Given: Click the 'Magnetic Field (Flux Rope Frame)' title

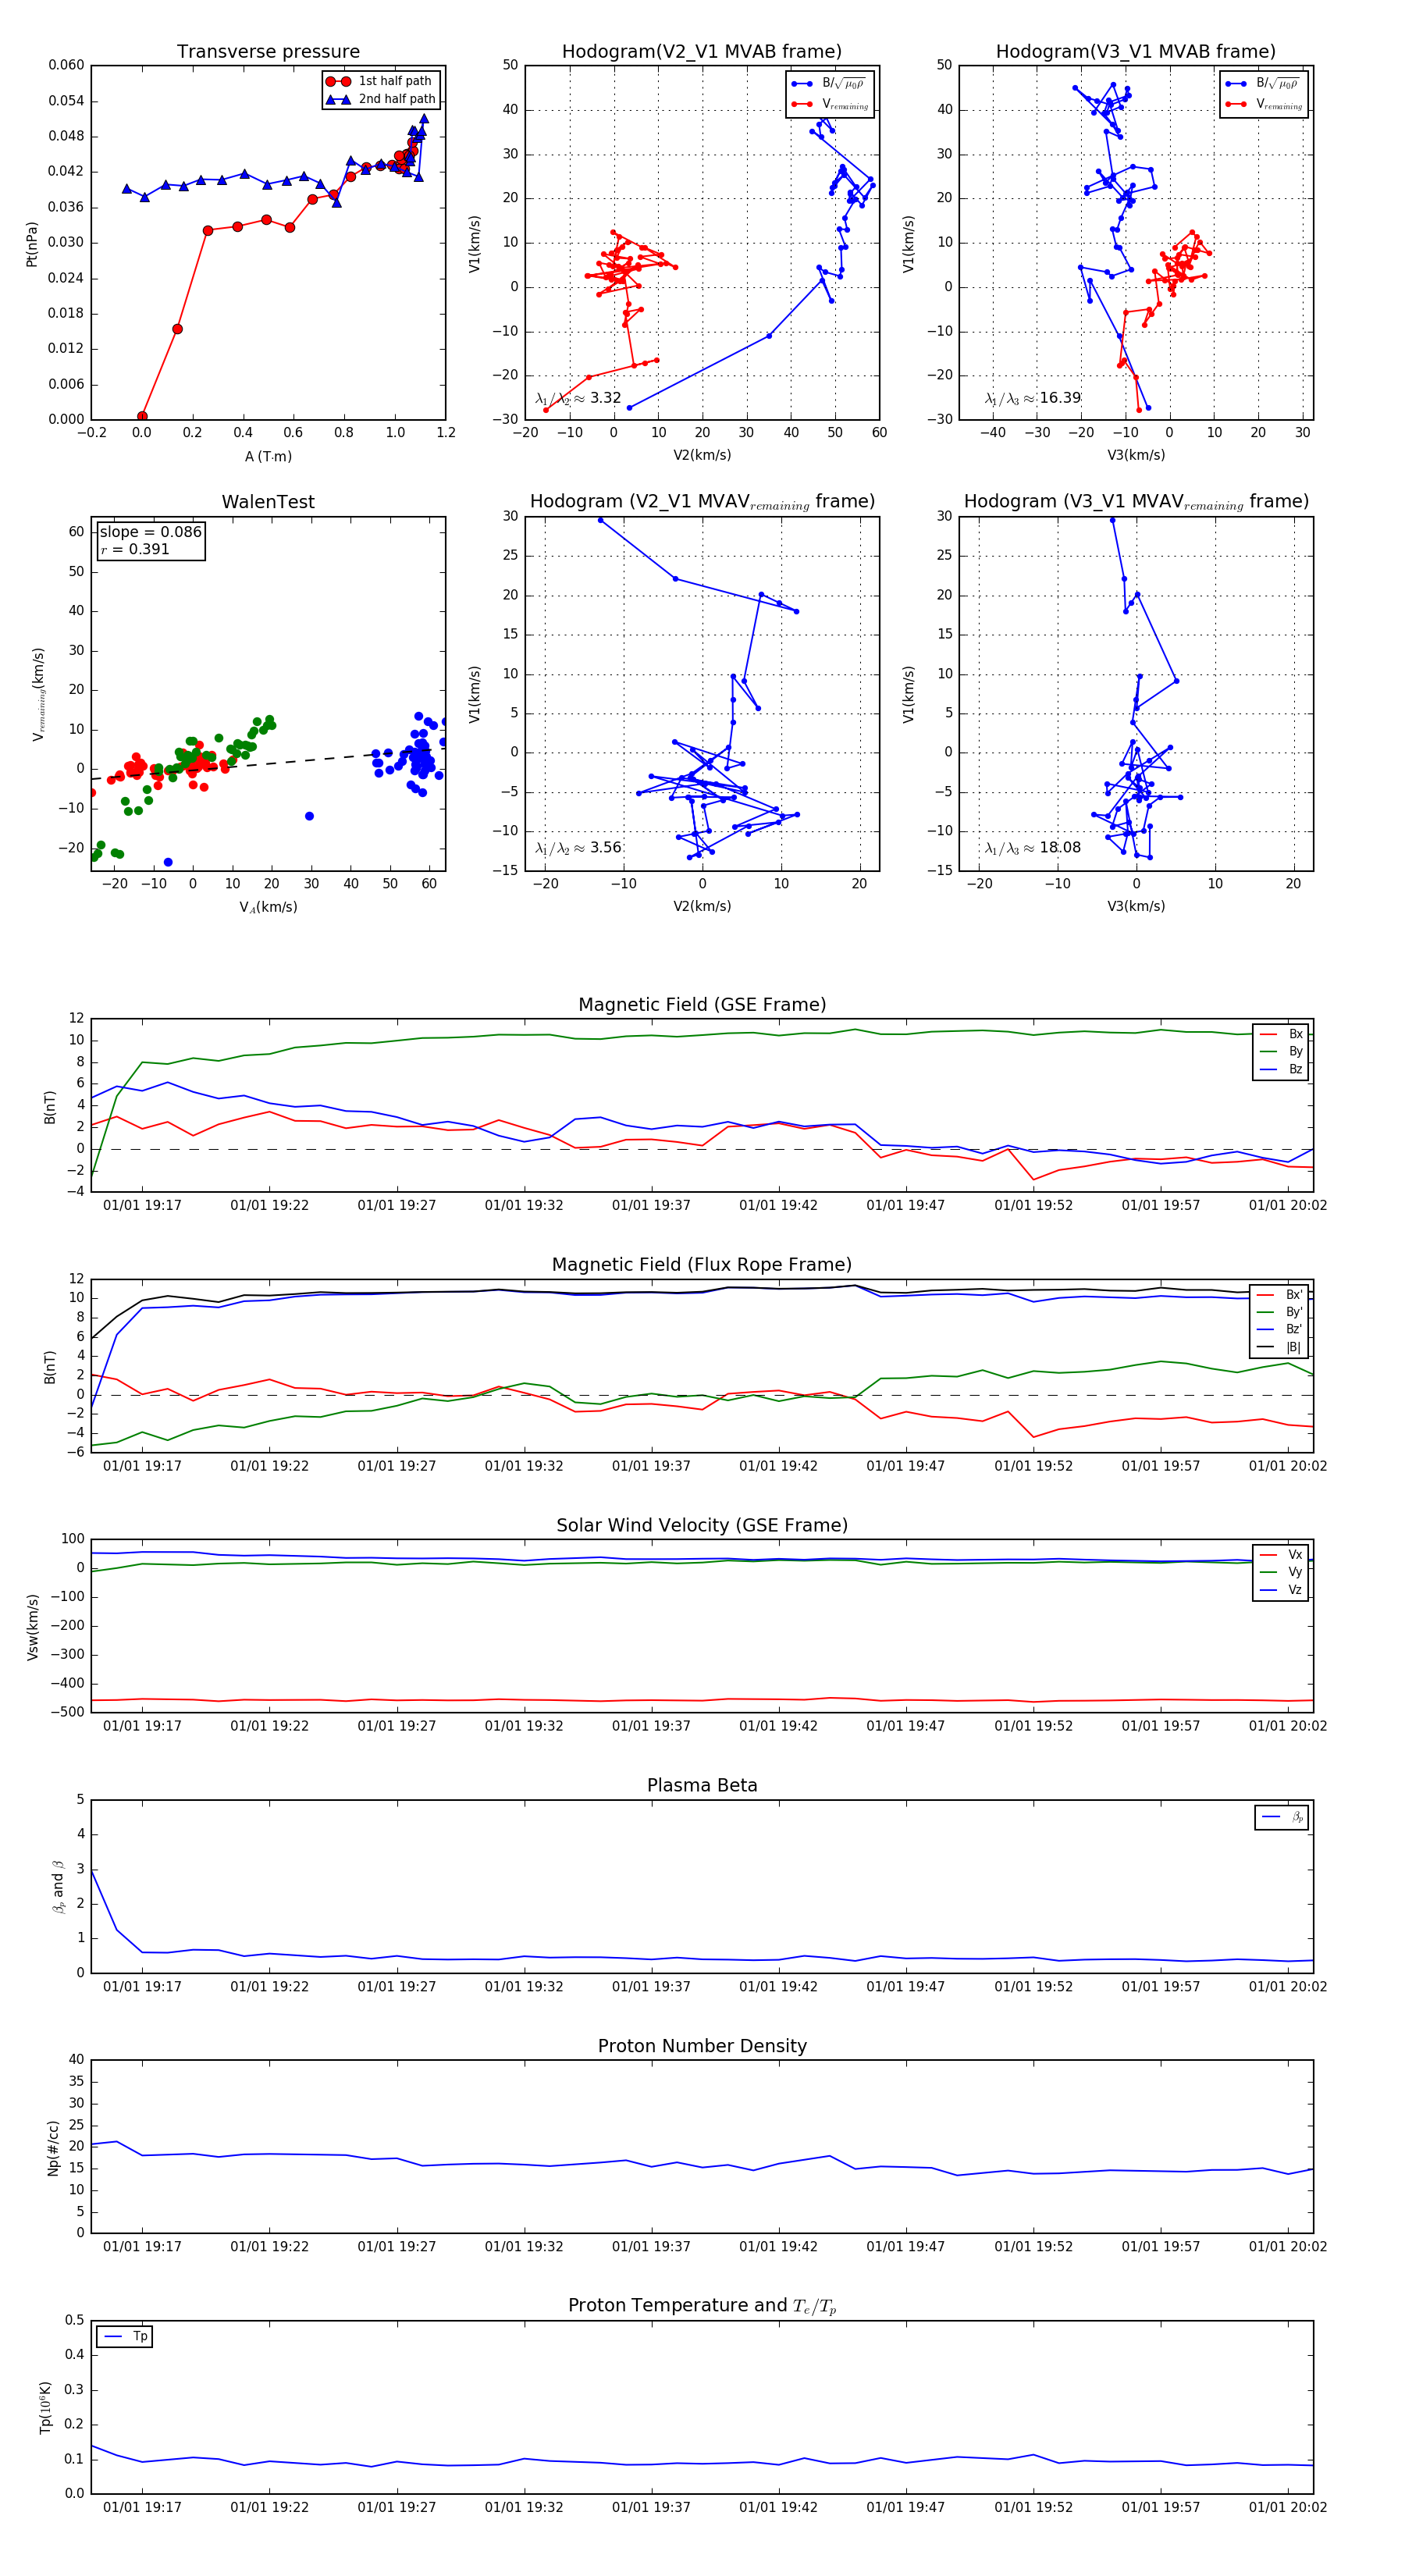Looking at the screenshot, I should coord(702,1265).
